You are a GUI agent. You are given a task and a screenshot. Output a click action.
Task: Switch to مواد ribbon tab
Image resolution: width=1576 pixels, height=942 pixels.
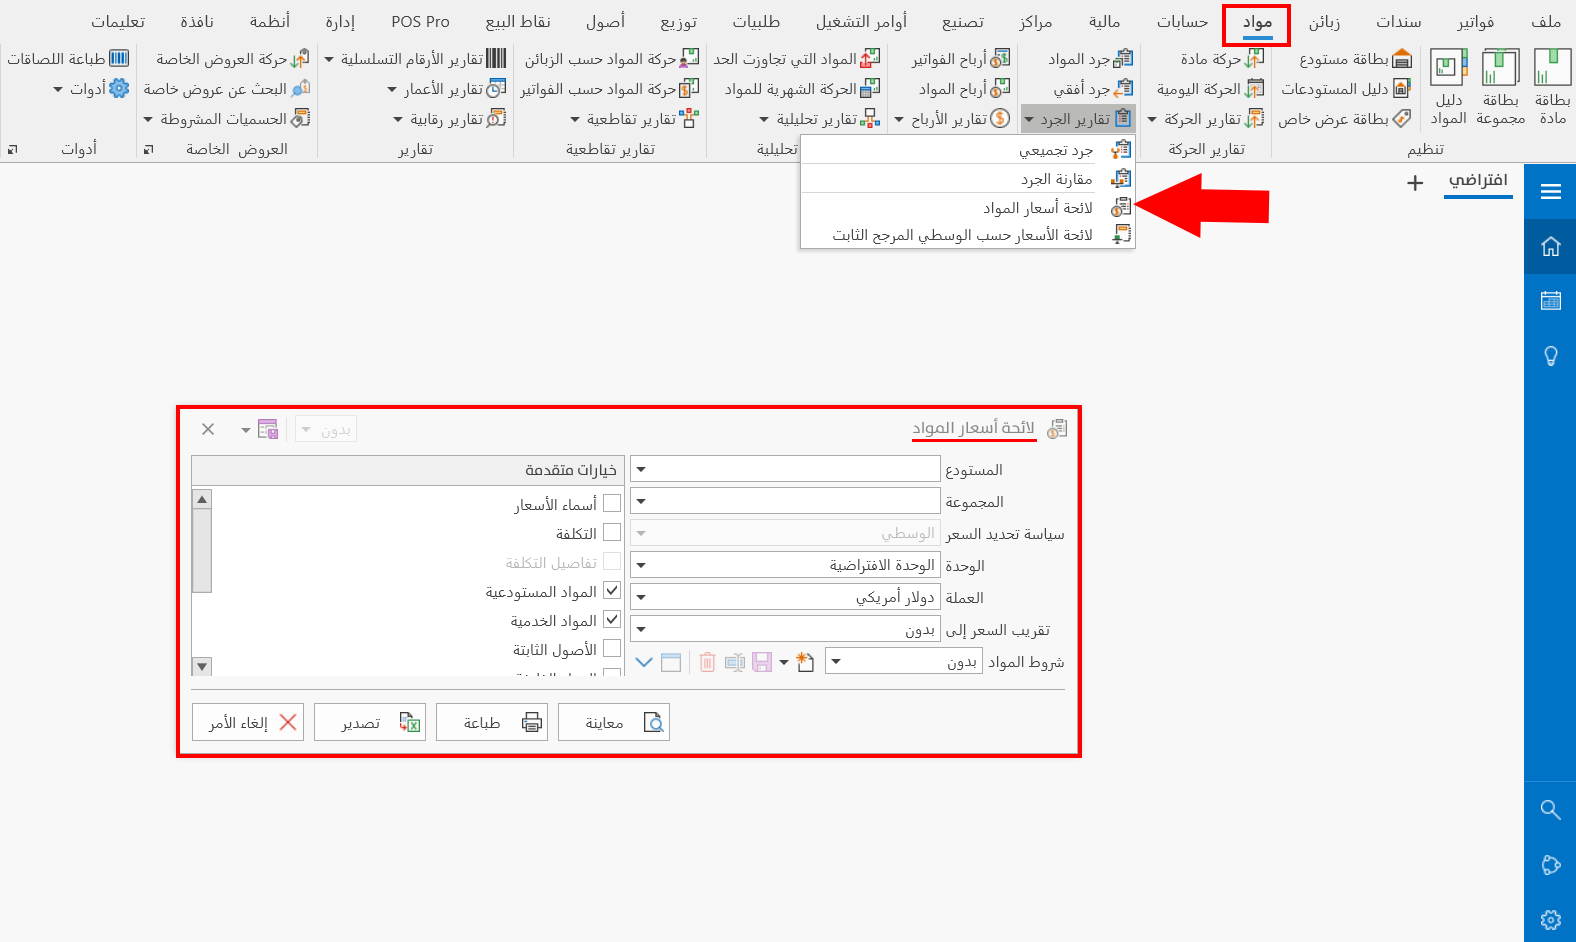pos(1257,22)
